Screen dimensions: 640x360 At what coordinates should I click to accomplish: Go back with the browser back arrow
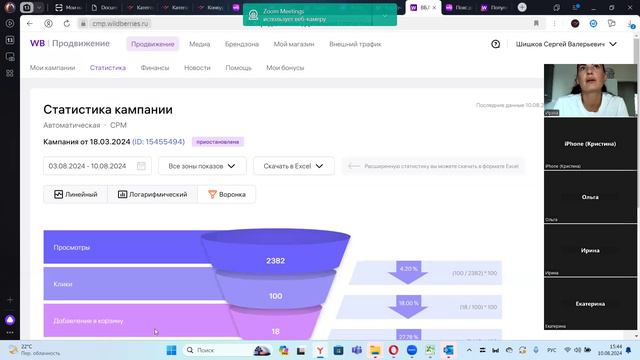pos(29,24)
